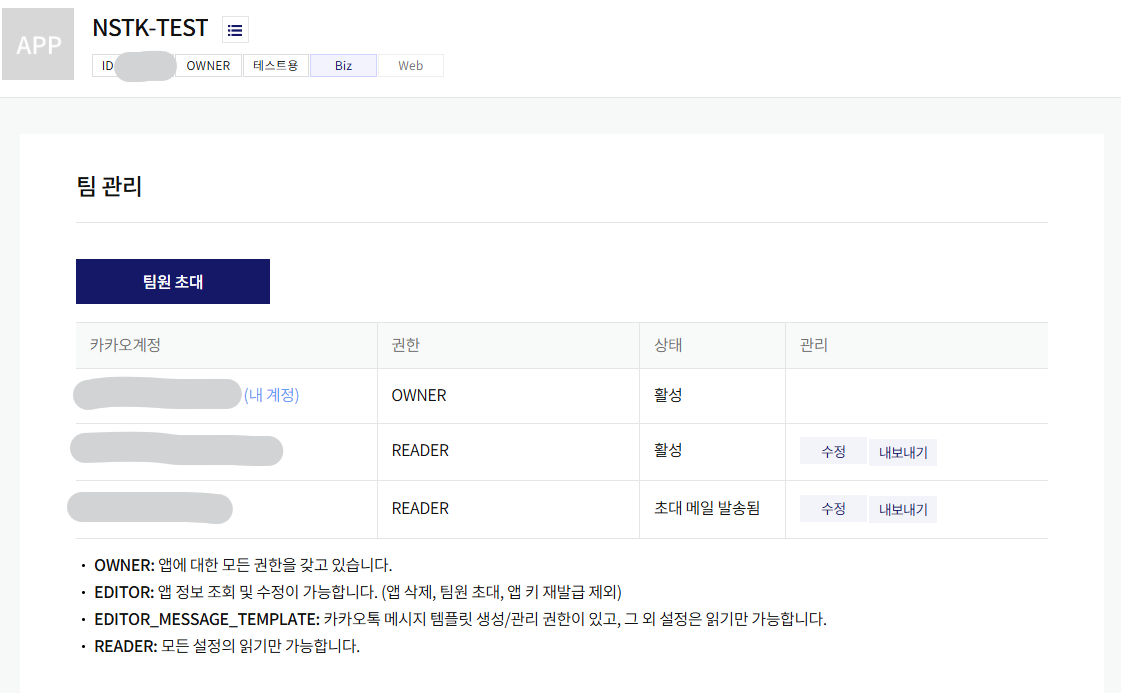Select the 테스트용 tag
Image resolution: width=1121 pixels, height=693 pixels.
(x=276, y=66)
